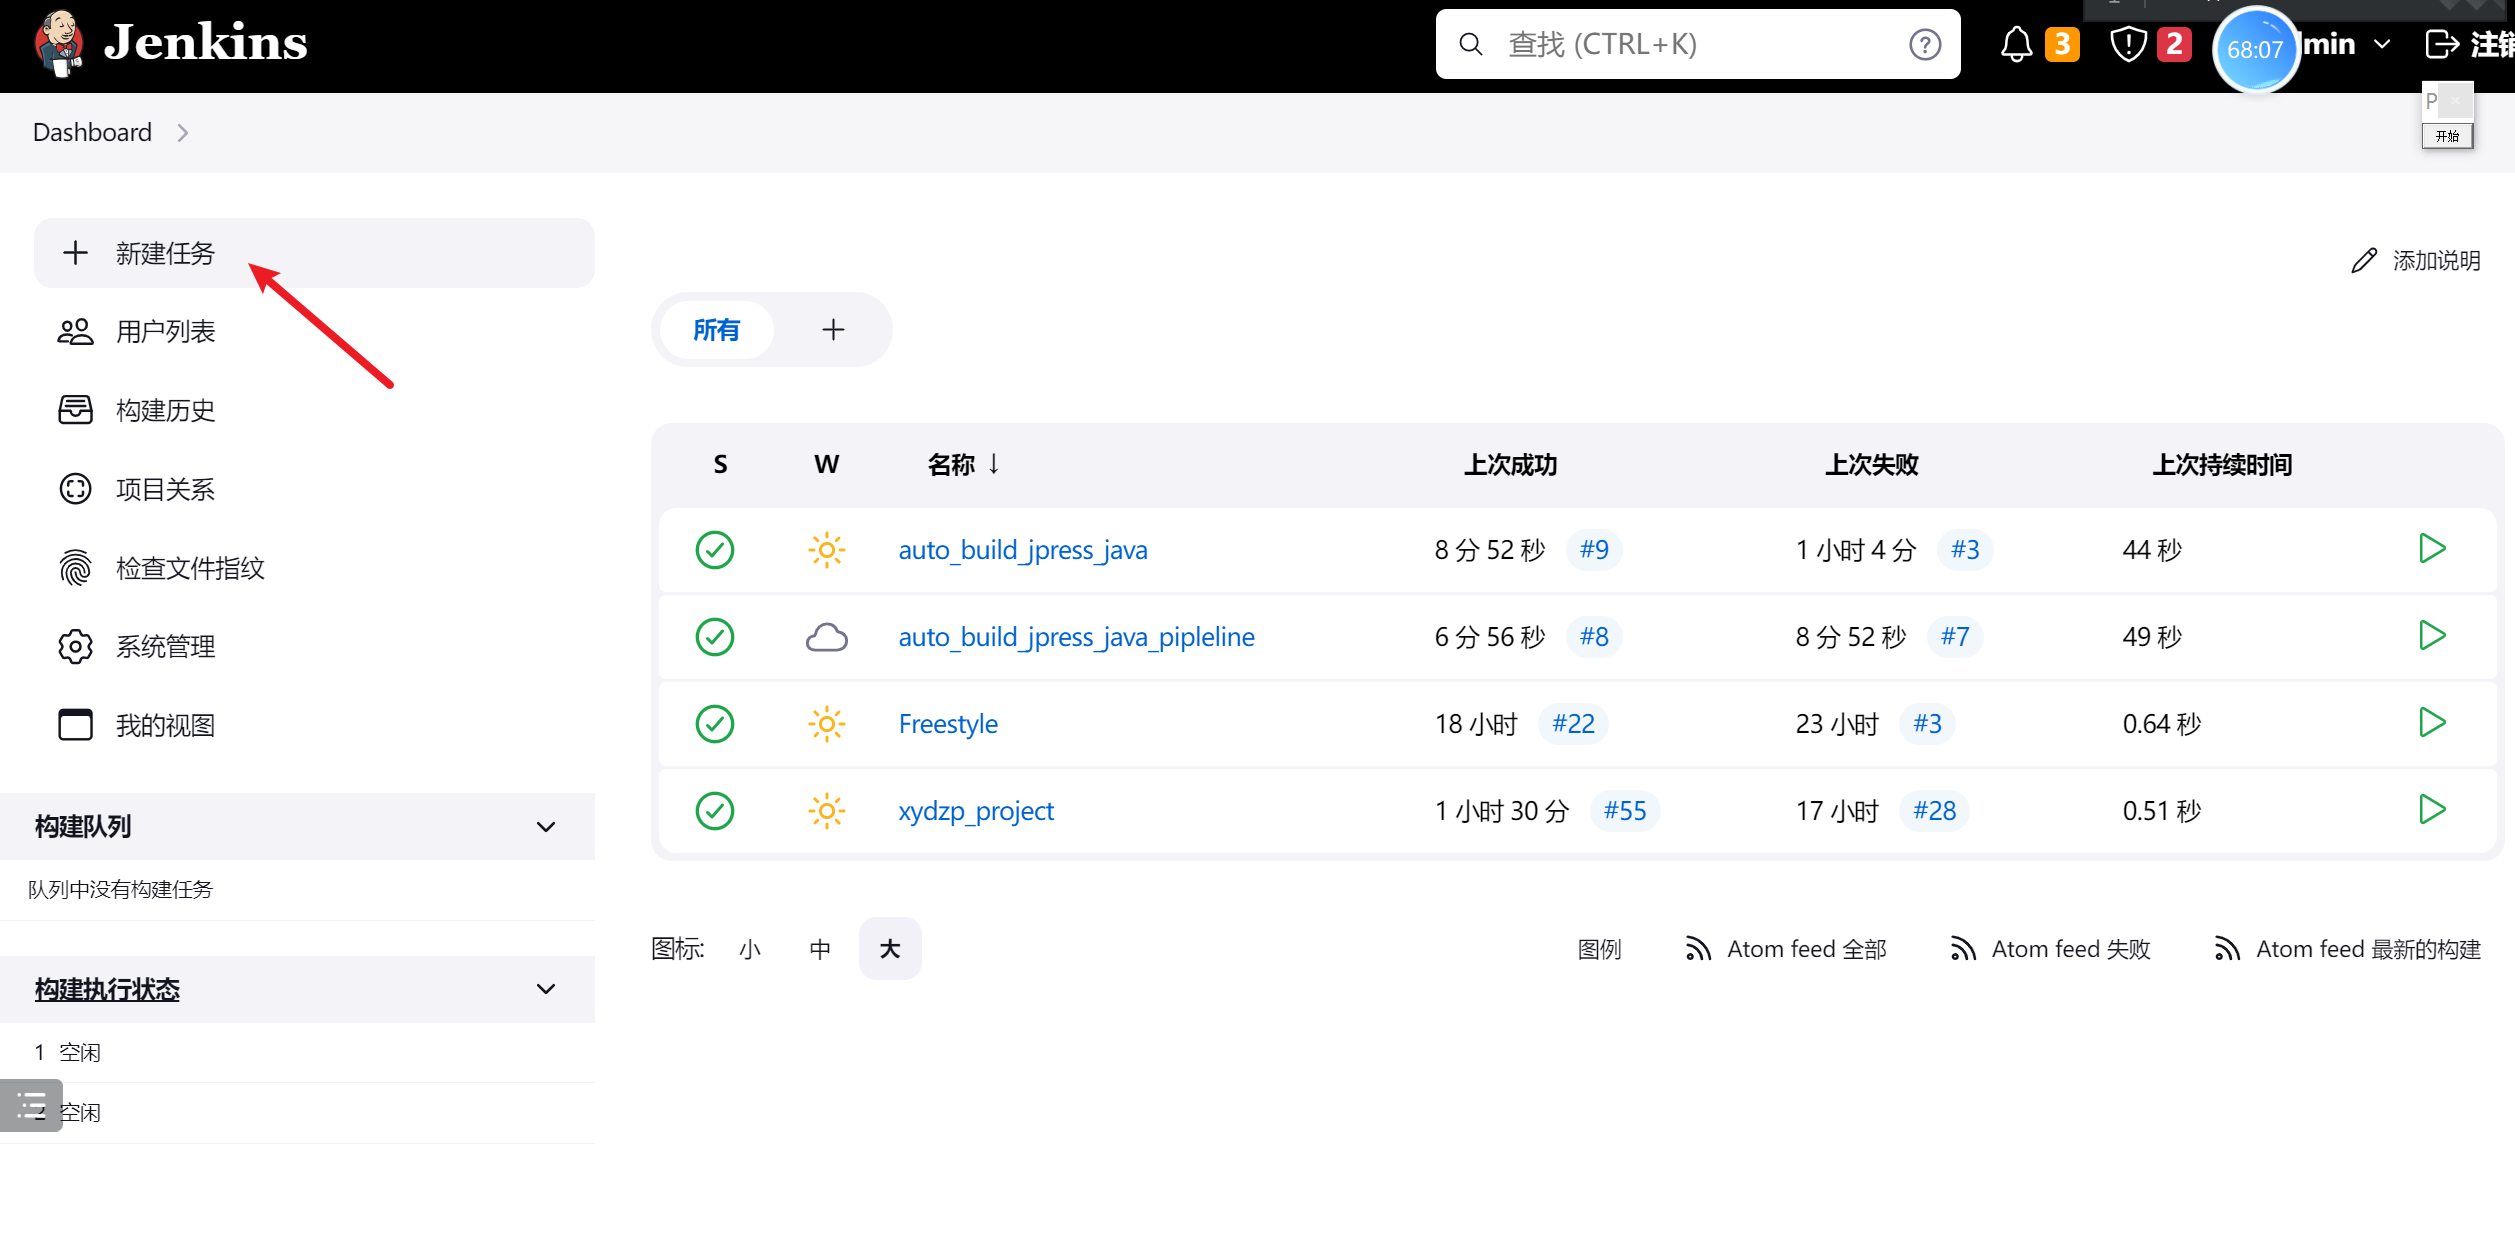Screen dimensions: 2515x1233
Task: Click the 添加说明 button
Action: tap(2415, 261)
